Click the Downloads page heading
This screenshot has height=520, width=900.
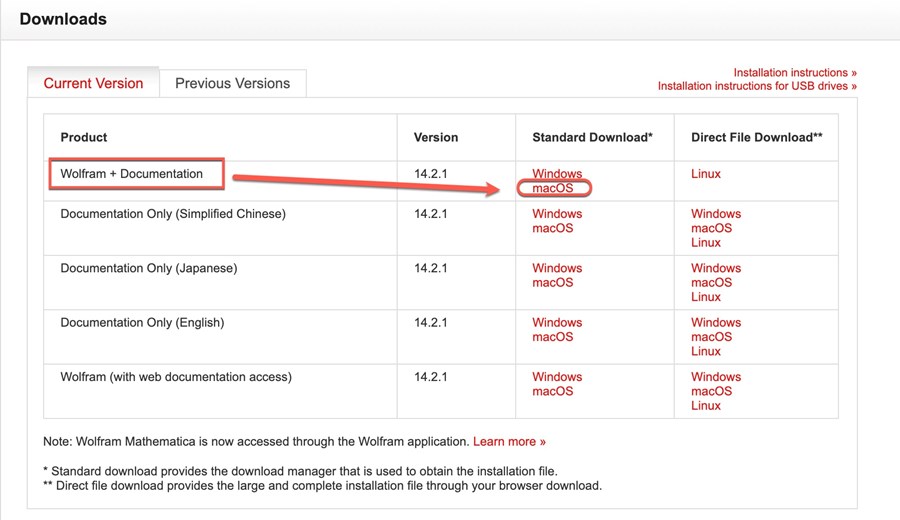pos(63,19)
